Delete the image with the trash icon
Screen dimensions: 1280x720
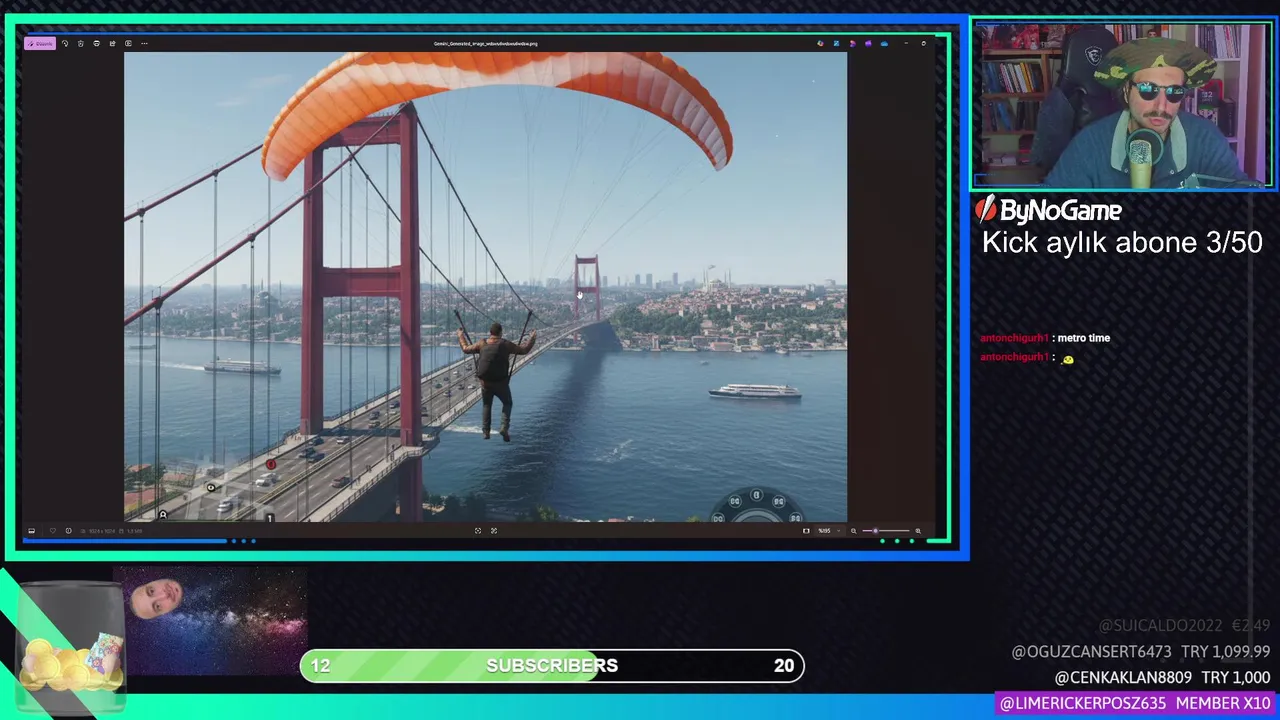[81, 43]
